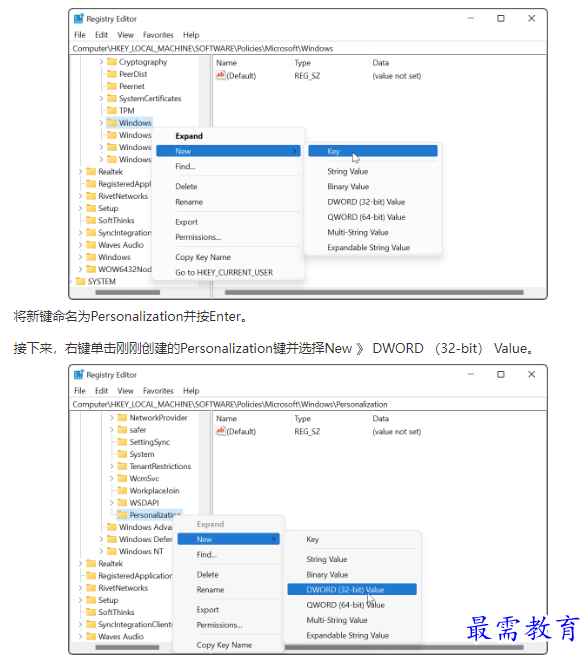Click the RivetNetworks folder icon in bottom window
This screenshot has height=660, width=588.
click(x=91, y=588)
